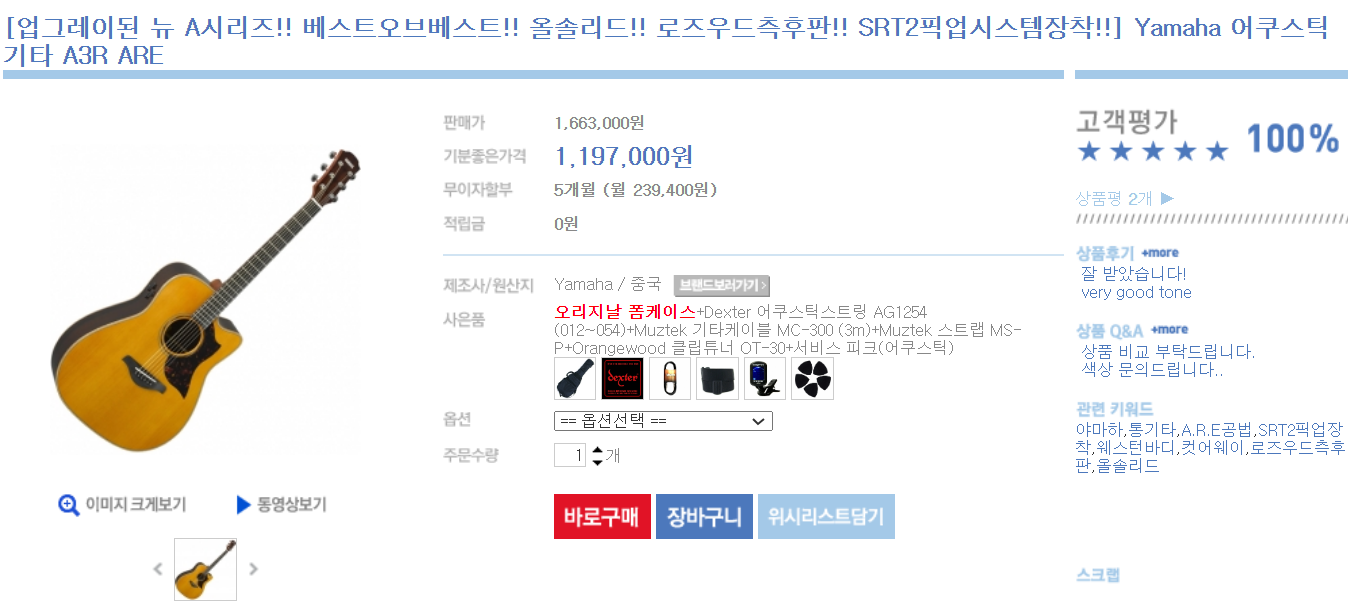Increase order quantity with up arrow
The image size is (1350, 606).
click(598, 450)
